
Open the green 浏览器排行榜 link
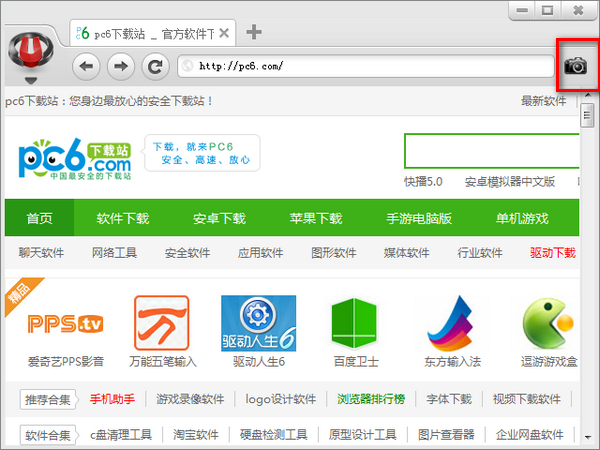tap(371, 399)
